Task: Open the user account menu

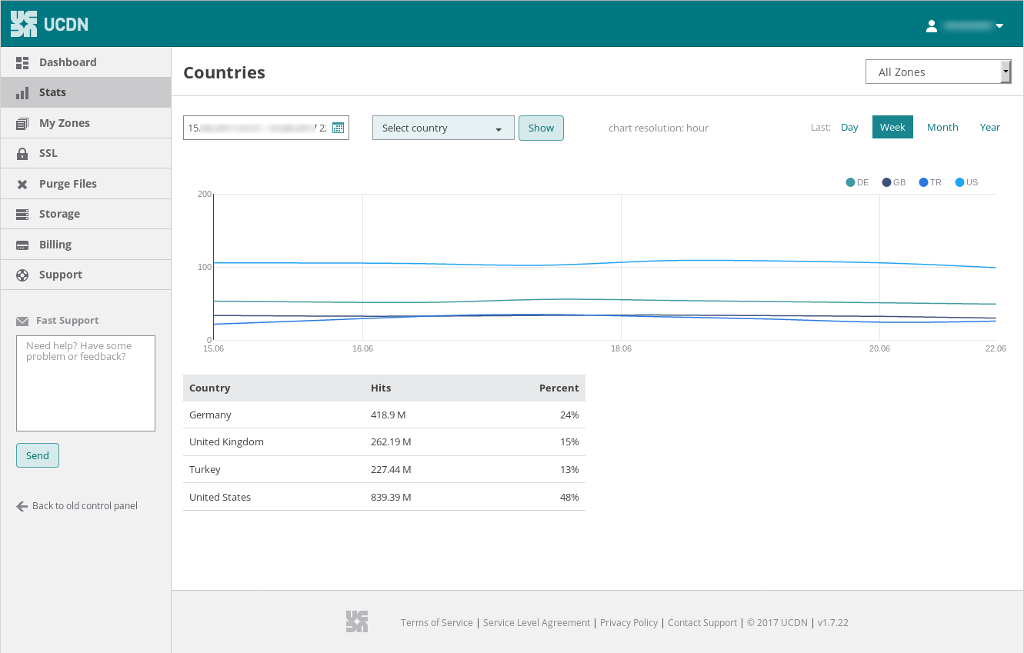Action: (964, 26)
